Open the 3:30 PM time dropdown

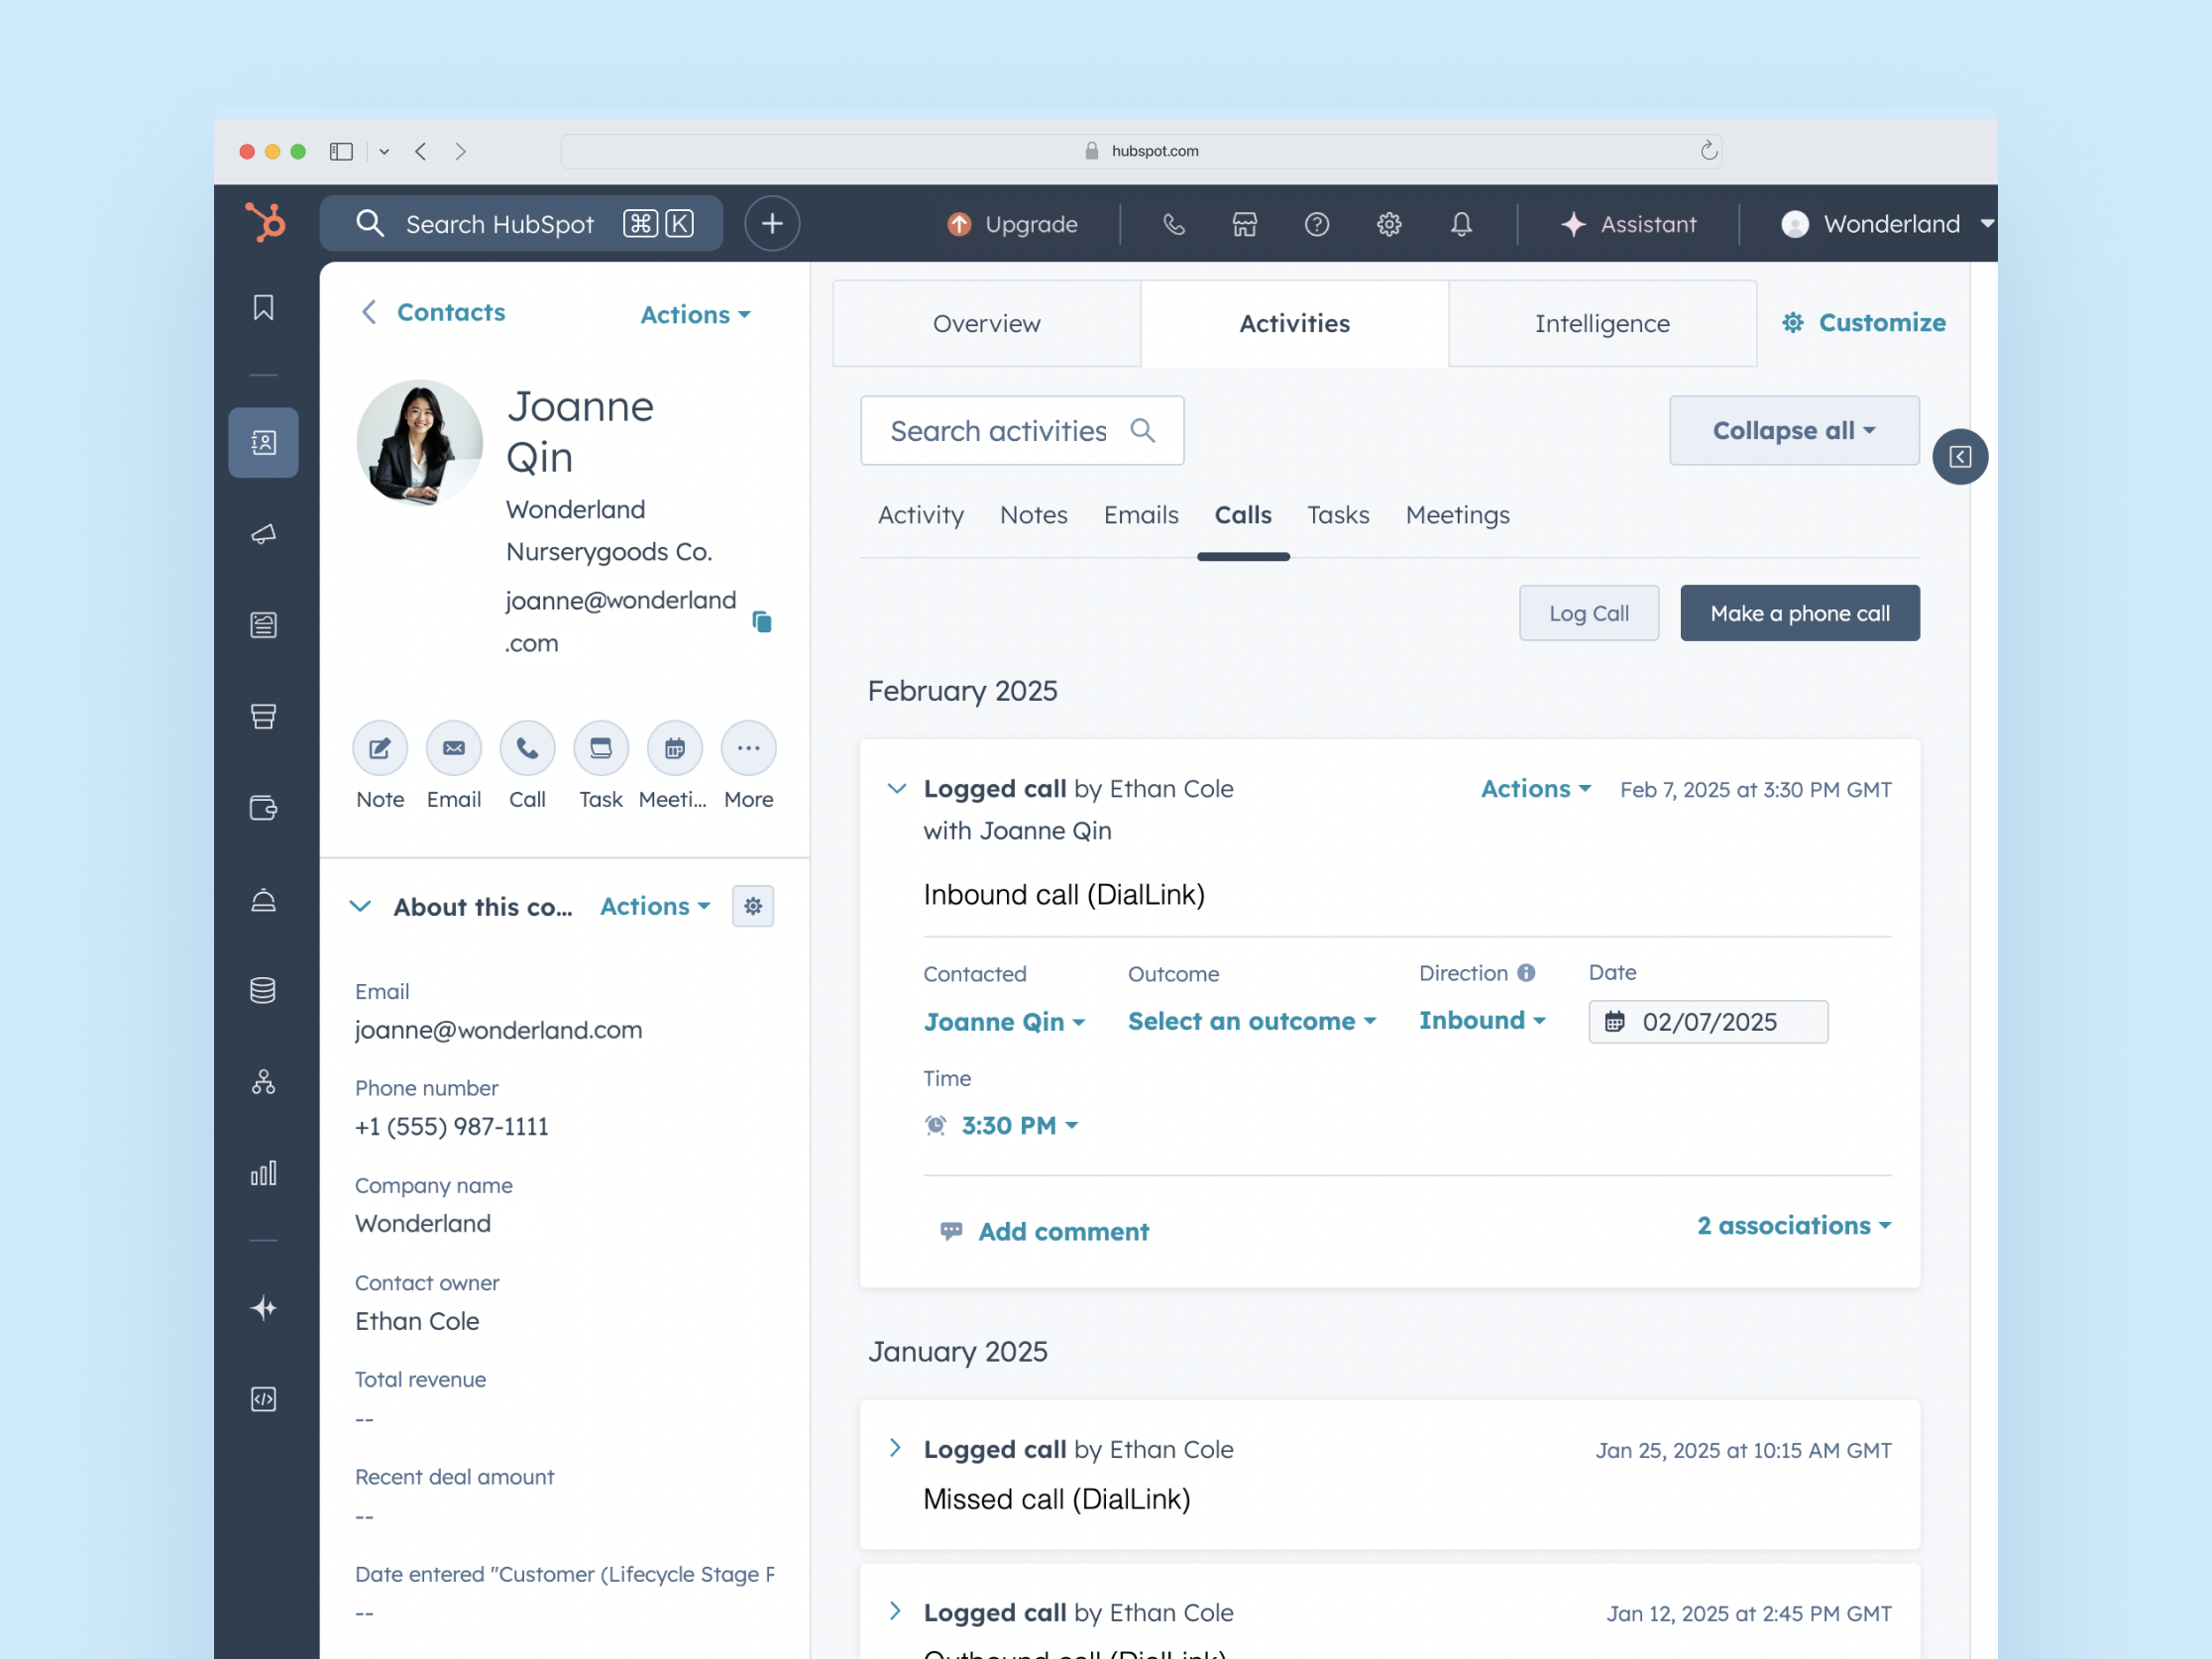pyautogui.click(x=1019, y=1126)
